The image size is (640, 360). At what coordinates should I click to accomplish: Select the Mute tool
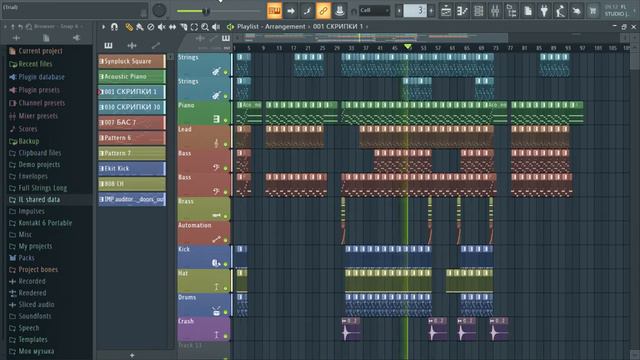point(162,27)
